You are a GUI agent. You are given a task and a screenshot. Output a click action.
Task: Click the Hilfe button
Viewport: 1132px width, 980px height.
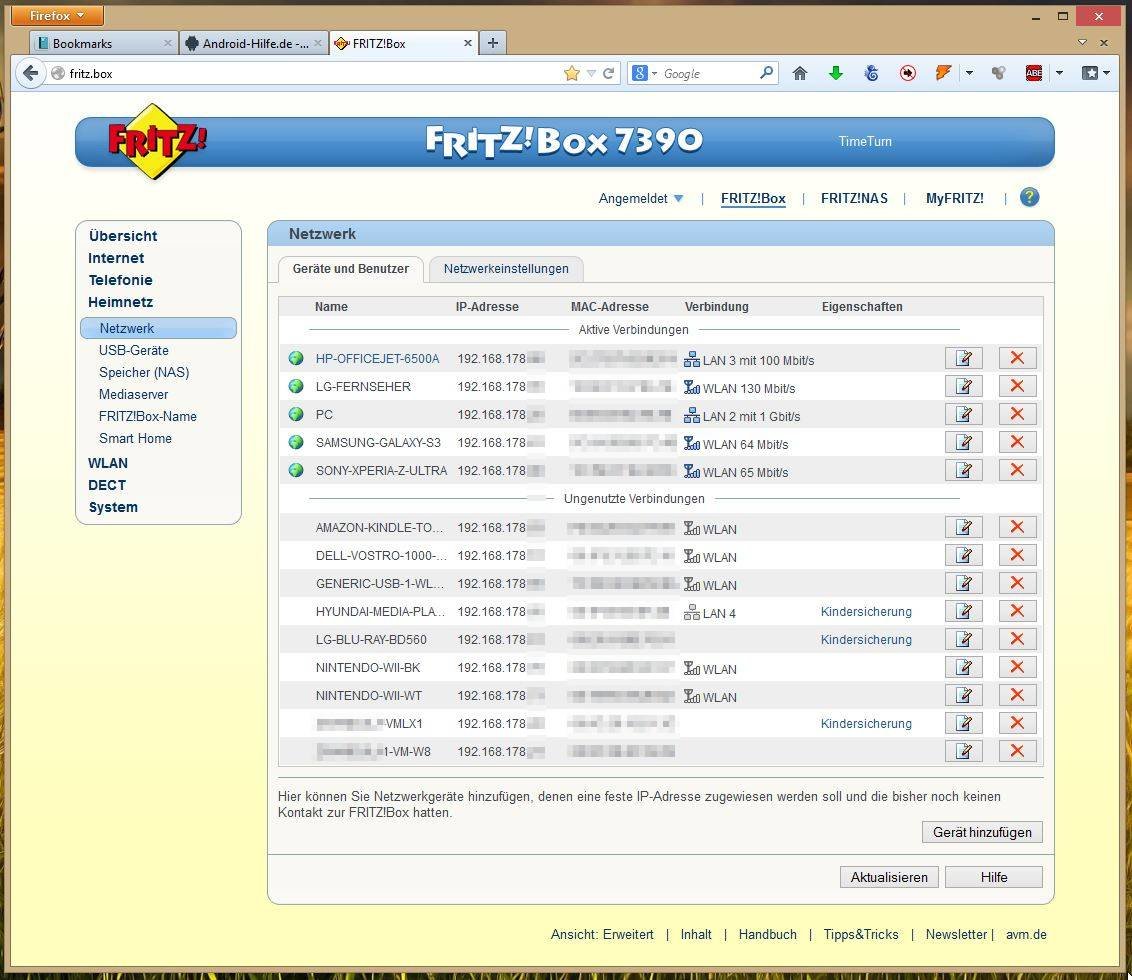point(993,877)
